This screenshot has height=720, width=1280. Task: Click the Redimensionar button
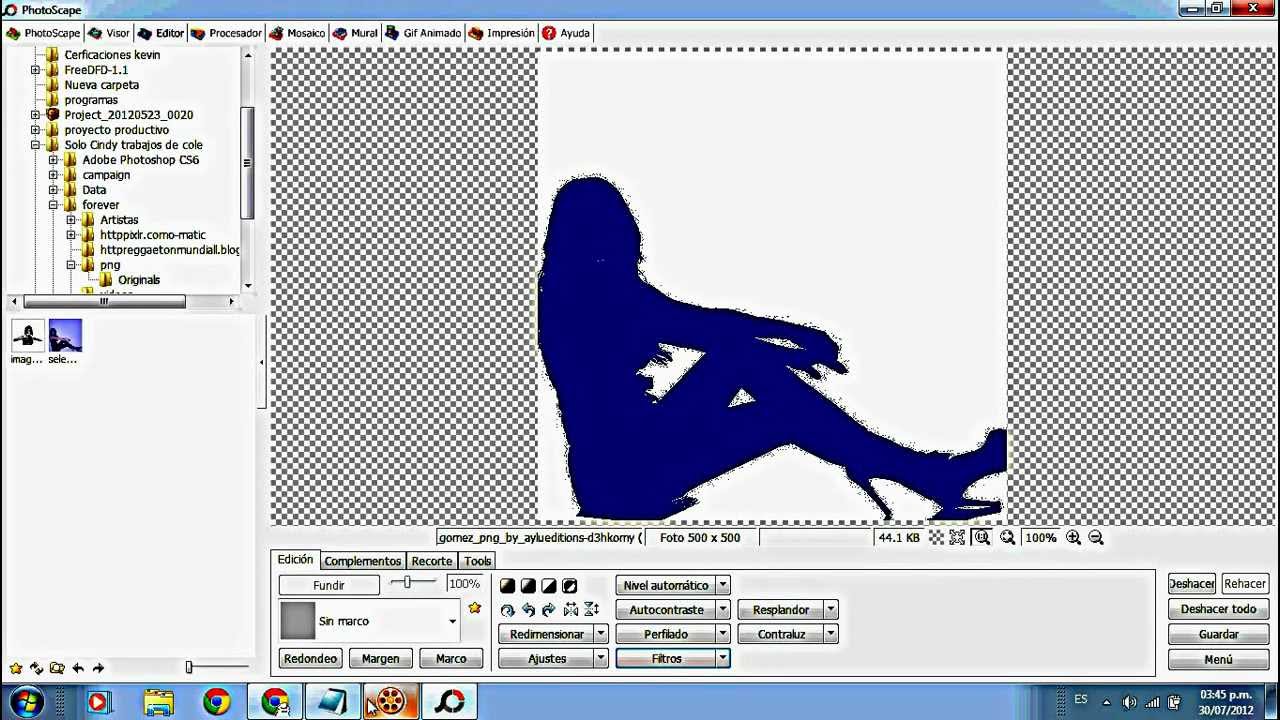[546, 634]
